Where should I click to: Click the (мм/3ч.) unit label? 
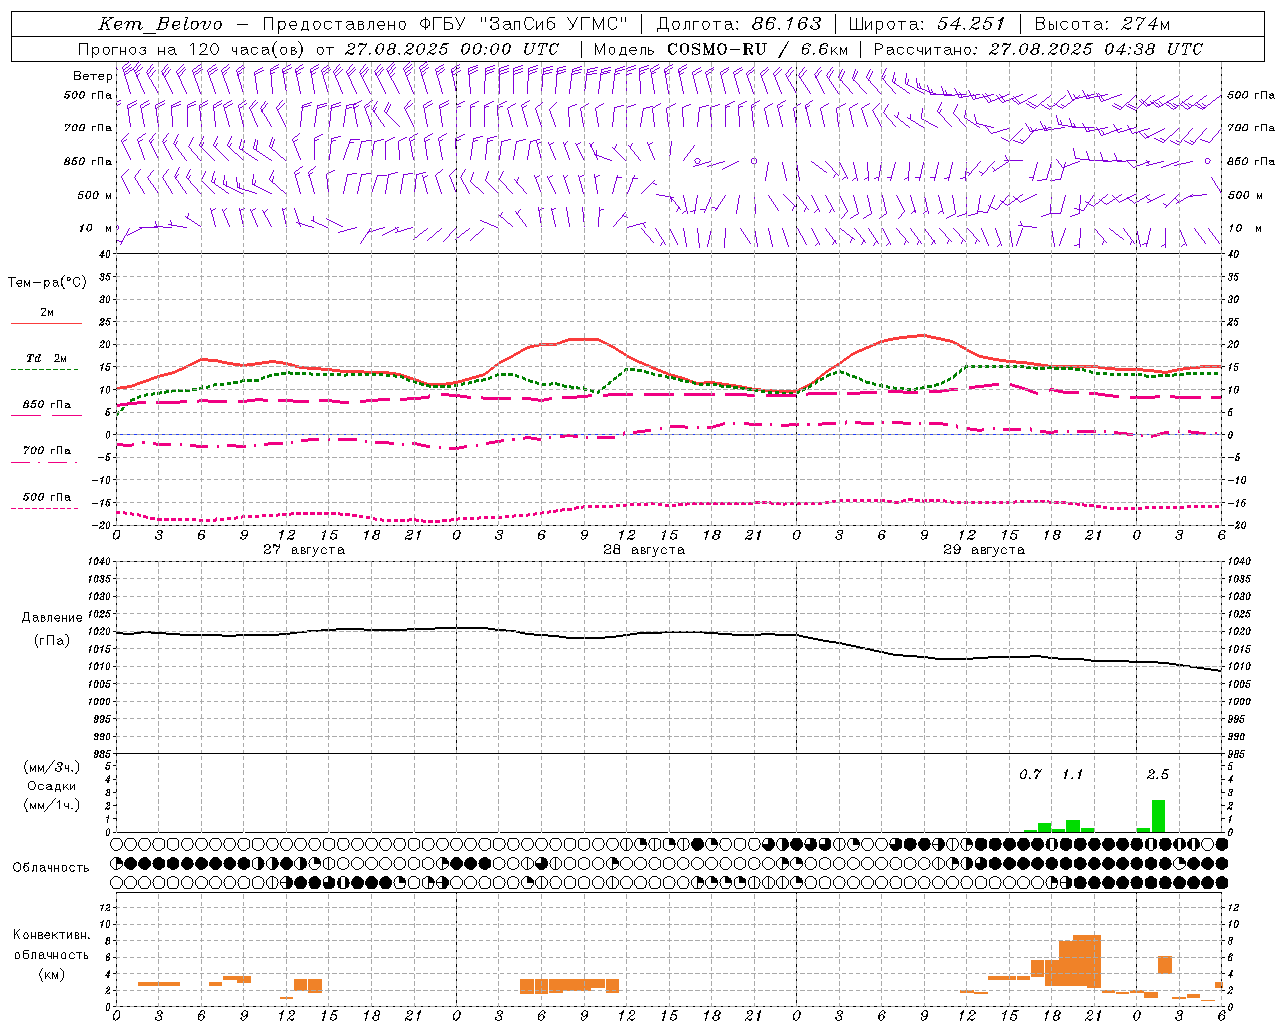click(x=52, y=767)
